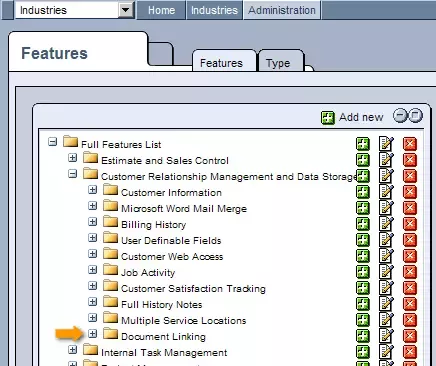This screenshot has height=366, width=436.
Task: Select the Full Features List tree item
Action: [x=121, y=144]
